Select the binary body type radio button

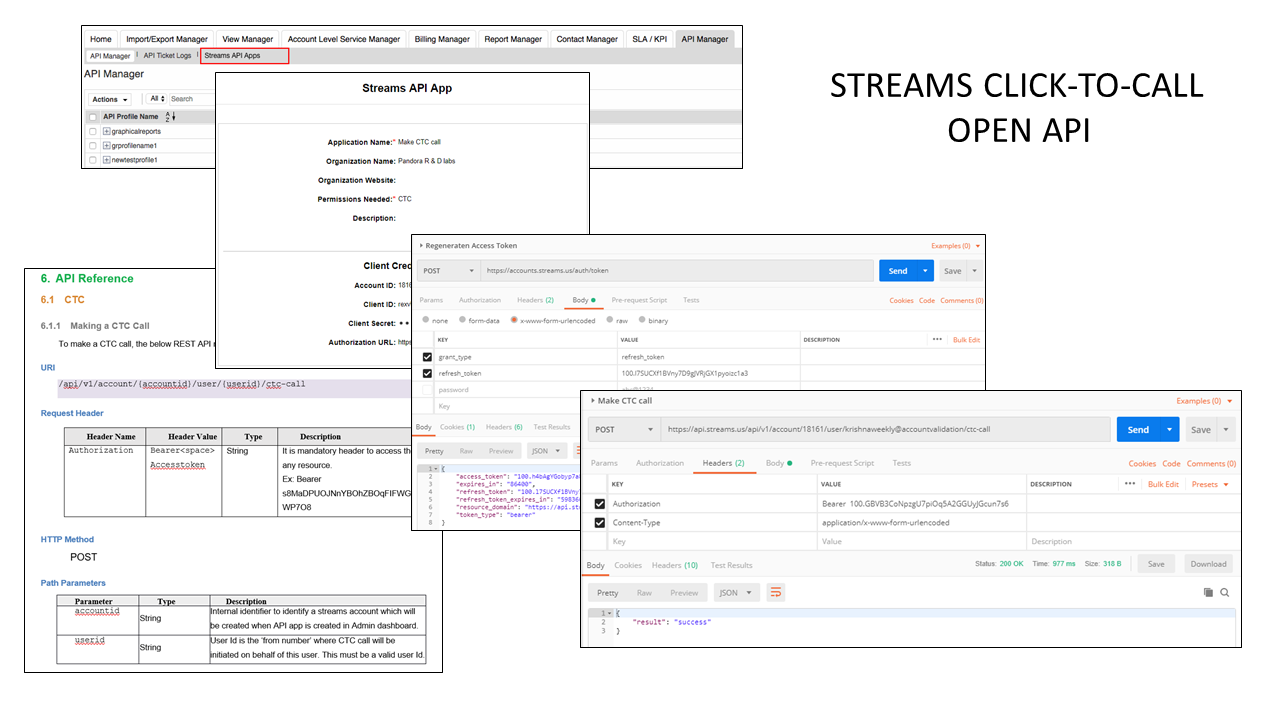pos(642,321)
